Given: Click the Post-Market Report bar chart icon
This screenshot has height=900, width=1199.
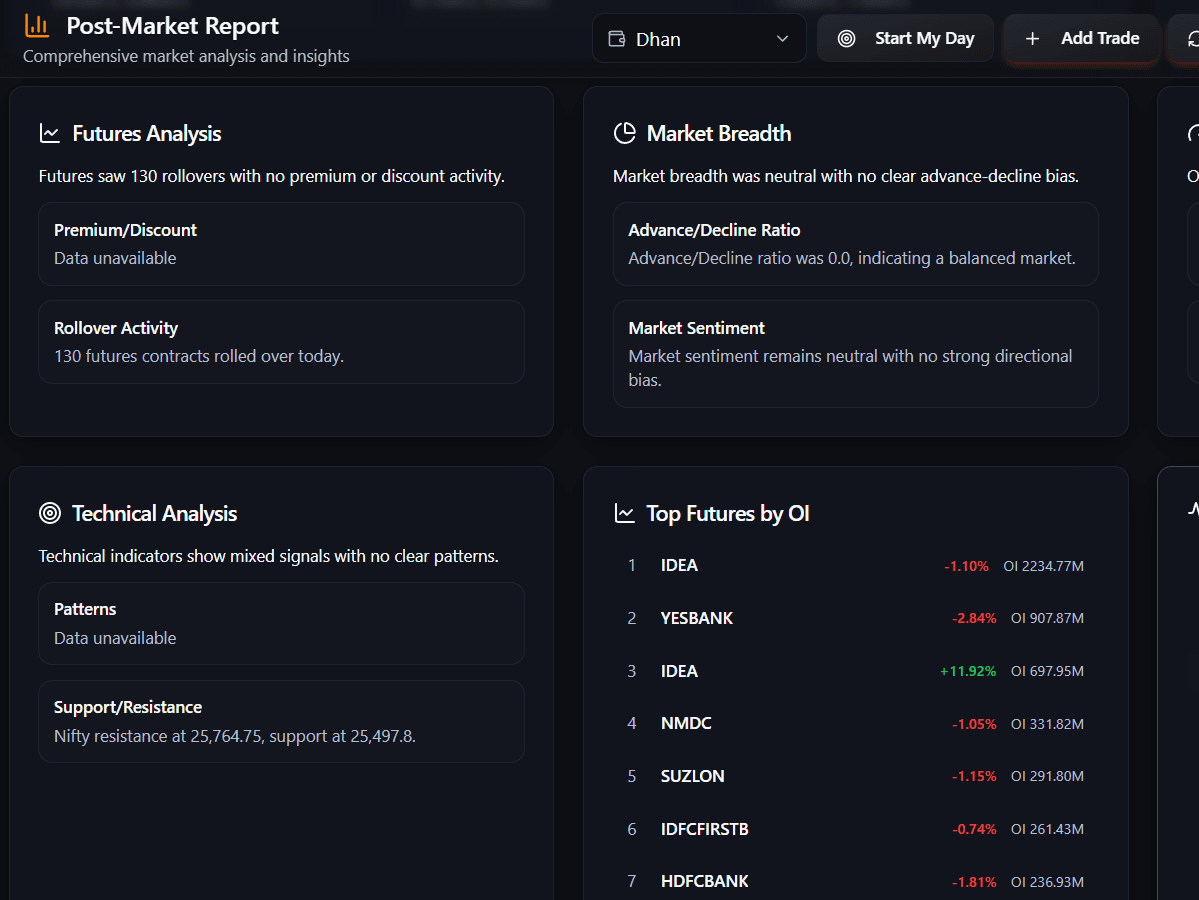Looking at the screenshot, I should point(37,26).
